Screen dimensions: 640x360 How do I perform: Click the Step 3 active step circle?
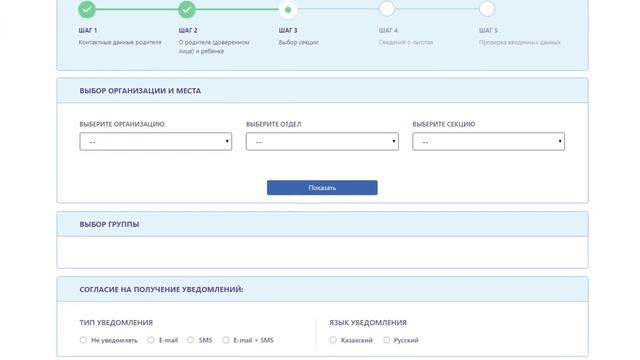(288, 9)
